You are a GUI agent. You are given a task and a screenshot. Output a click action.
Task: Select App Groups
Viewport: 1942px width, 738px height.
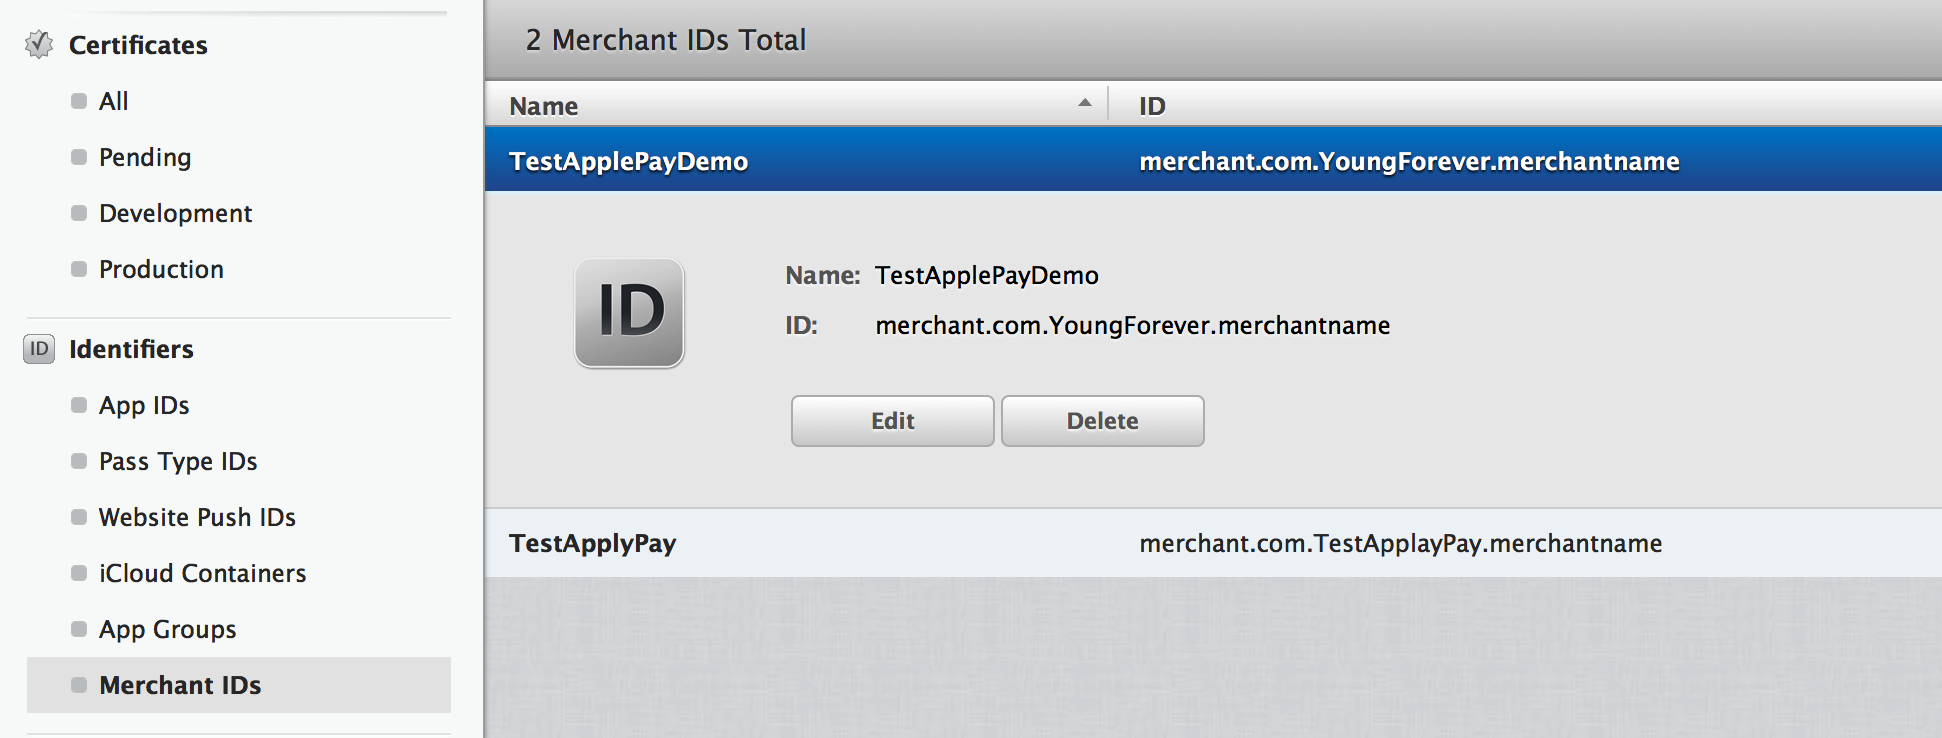(167, 629)
